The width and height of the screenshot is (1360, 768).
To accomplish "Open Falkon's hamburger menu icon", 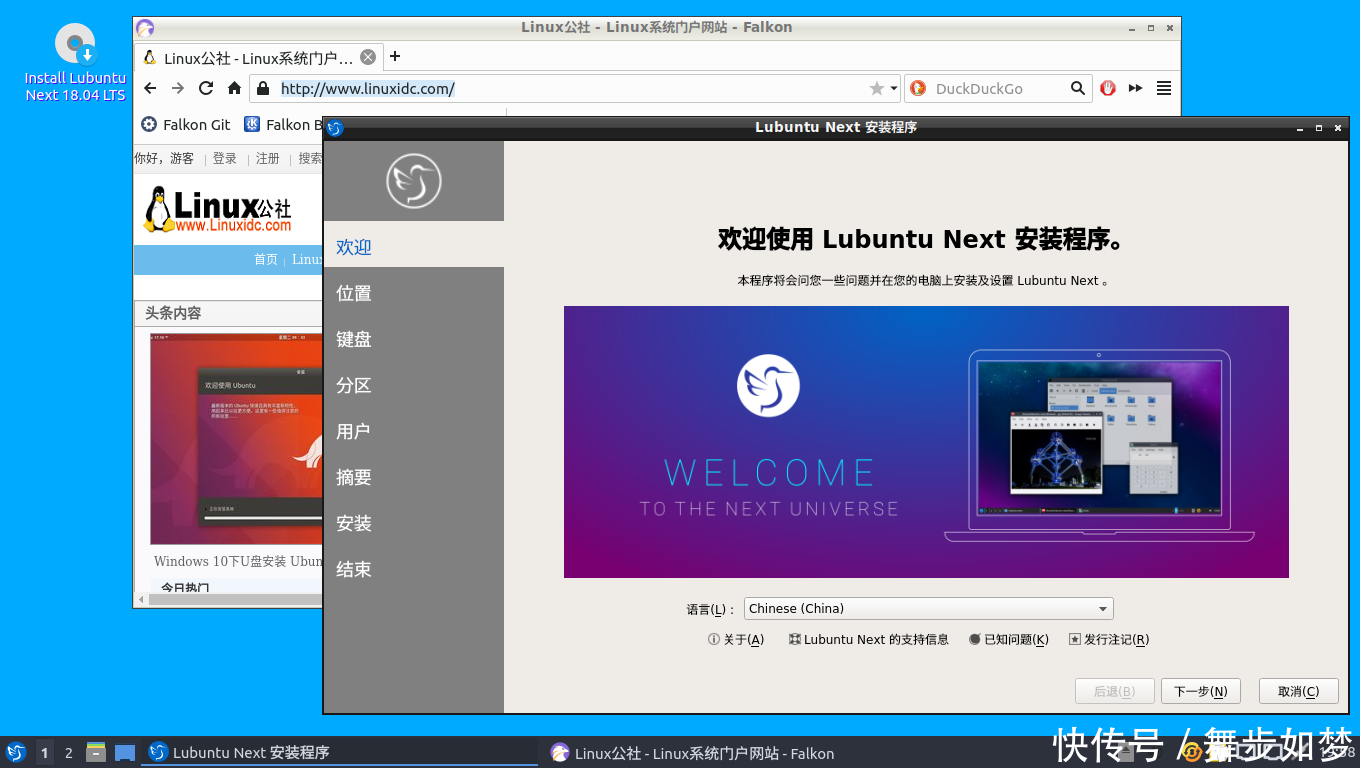I will (1163, 88).
